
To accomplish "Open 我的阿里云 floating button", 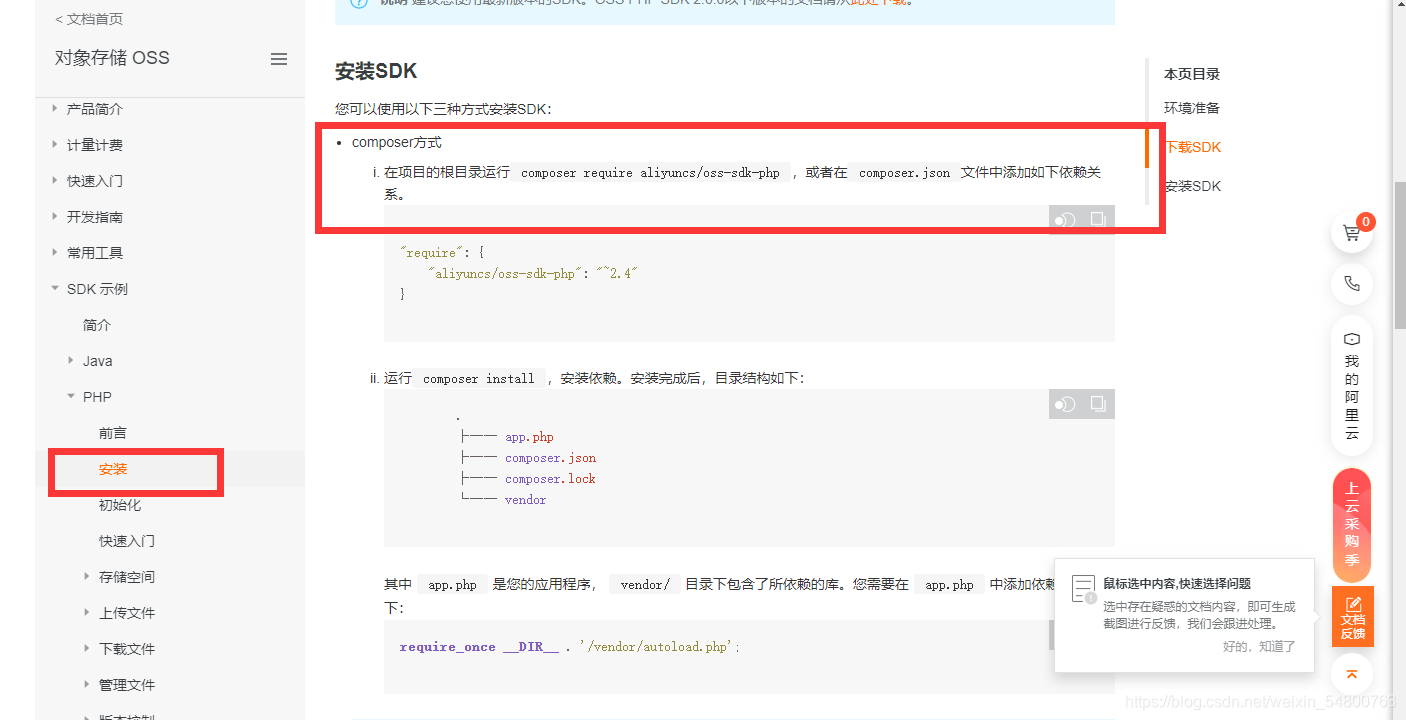I will [x=1351, y=385].
